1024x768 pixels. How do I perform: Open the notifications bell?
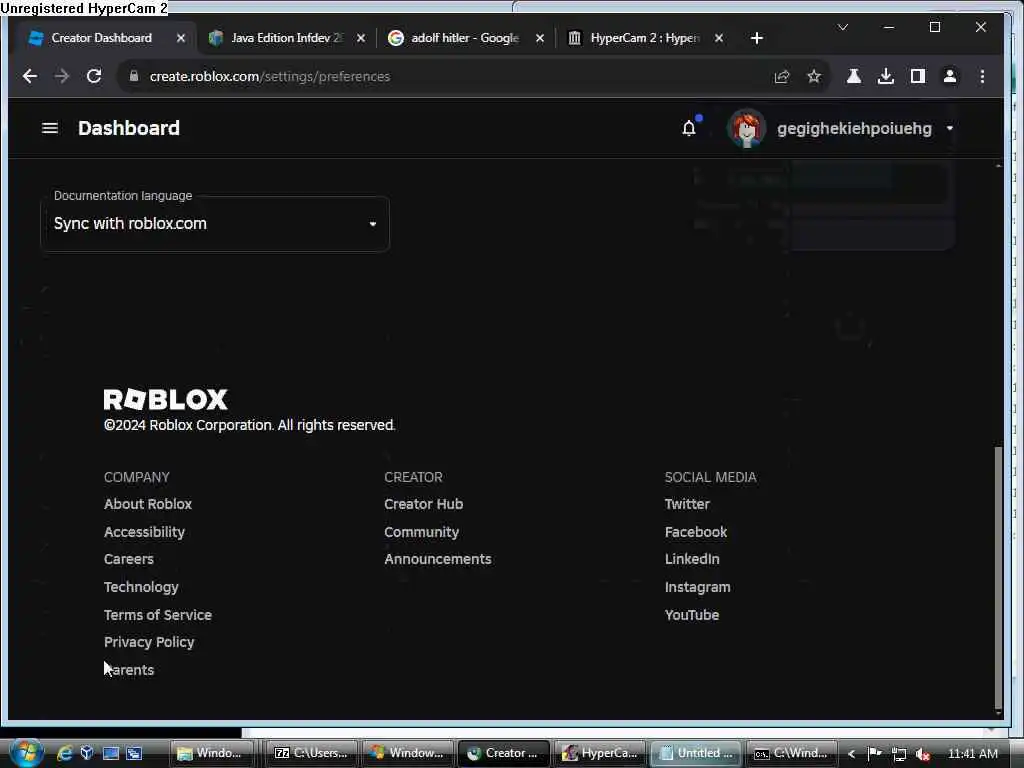[x=689, y=128]
